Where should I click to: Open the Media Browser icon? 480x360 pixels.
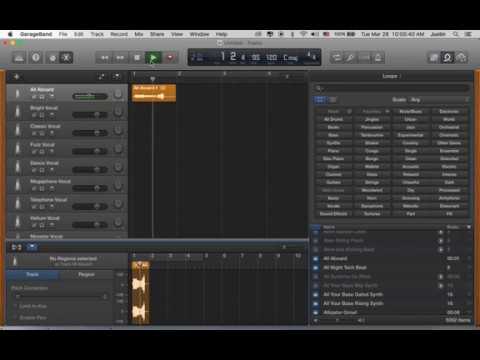point(462,58)
